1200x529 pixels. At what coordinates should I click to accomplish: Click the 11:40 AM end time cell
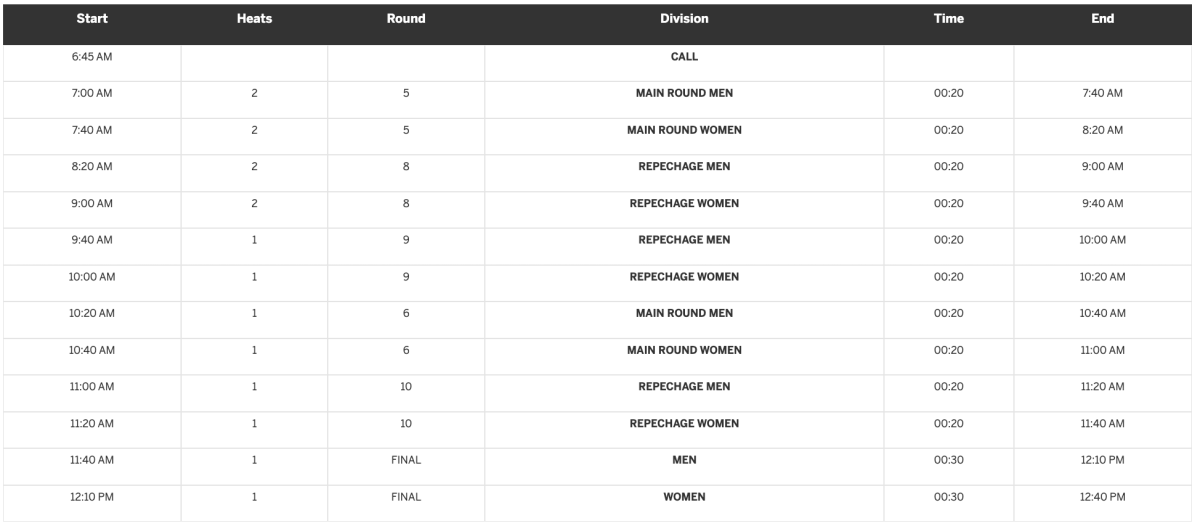point(1102,423)
